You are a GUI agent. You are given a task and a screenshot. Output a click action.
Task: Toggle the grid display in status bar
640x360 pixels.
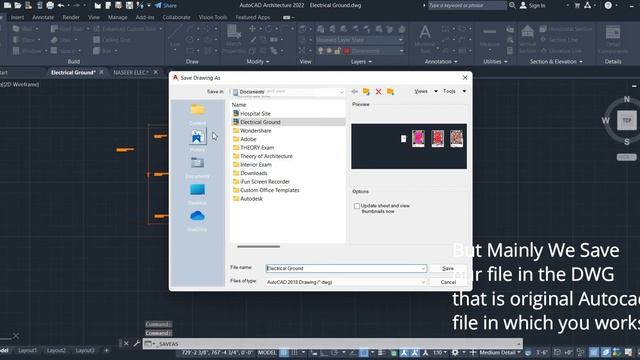284,352
